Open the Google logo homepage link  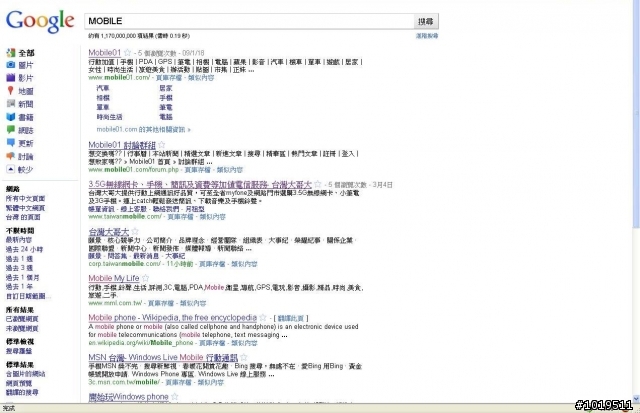[40, 21]
